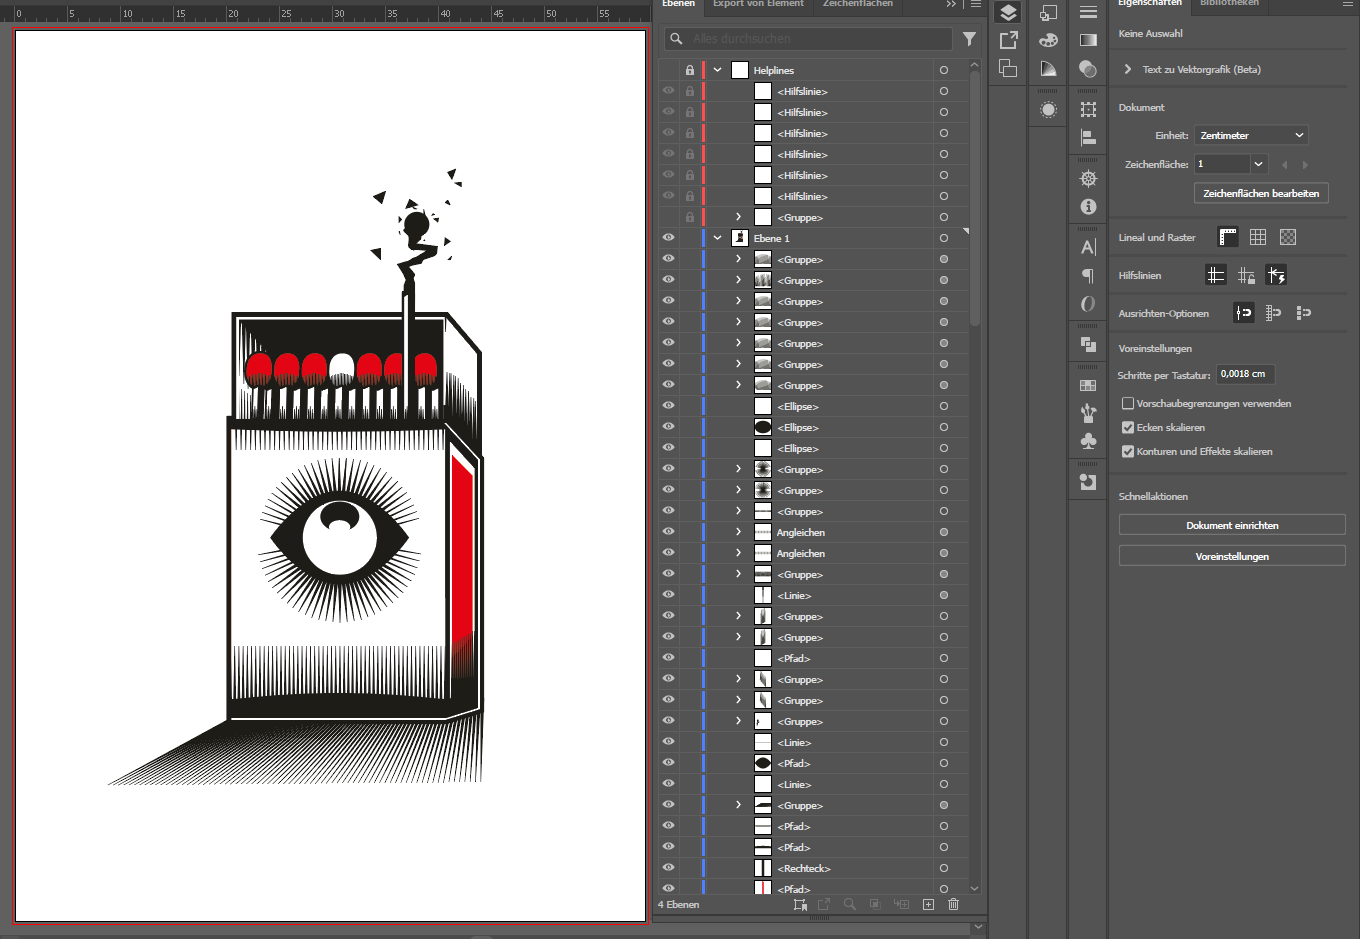Open the Layers panel icon in dock

pos(1008,13)
